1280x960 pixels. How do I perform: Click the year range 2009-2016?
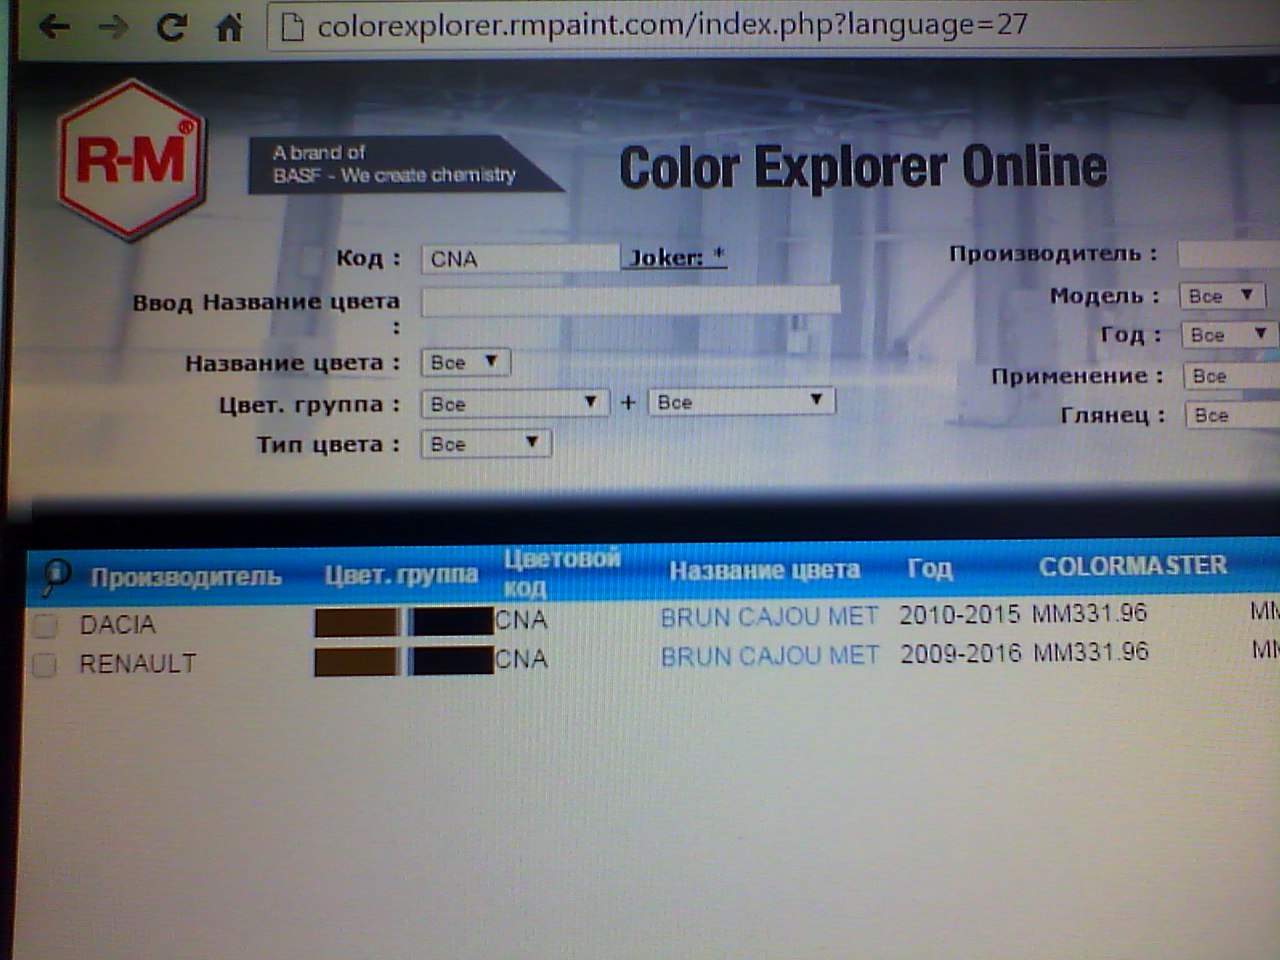[960, 654]
